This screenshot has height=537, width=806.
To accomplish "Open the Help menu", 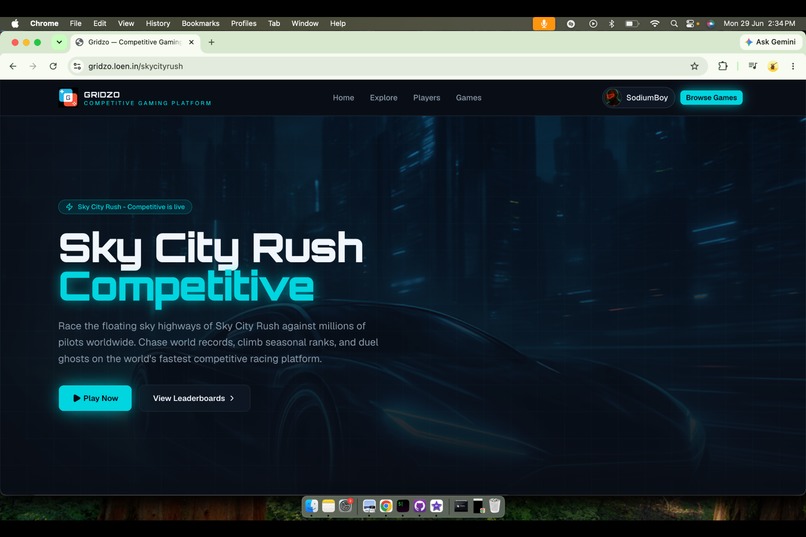I will click(338, 24).
